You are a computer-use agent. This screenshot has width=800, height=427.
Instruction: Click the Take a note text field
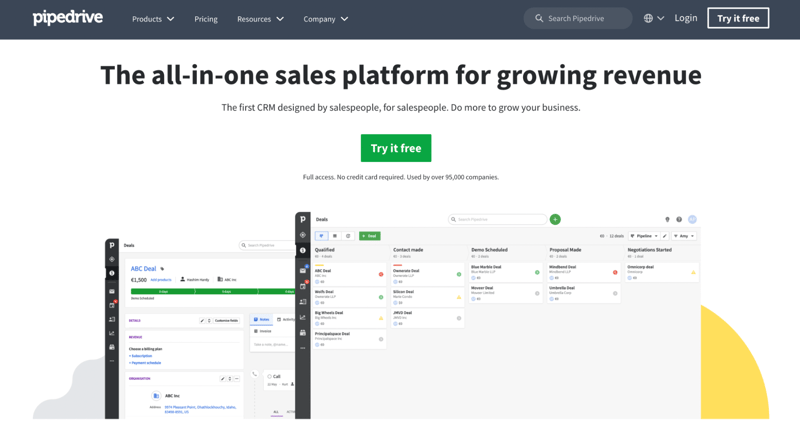click(272, 344)
